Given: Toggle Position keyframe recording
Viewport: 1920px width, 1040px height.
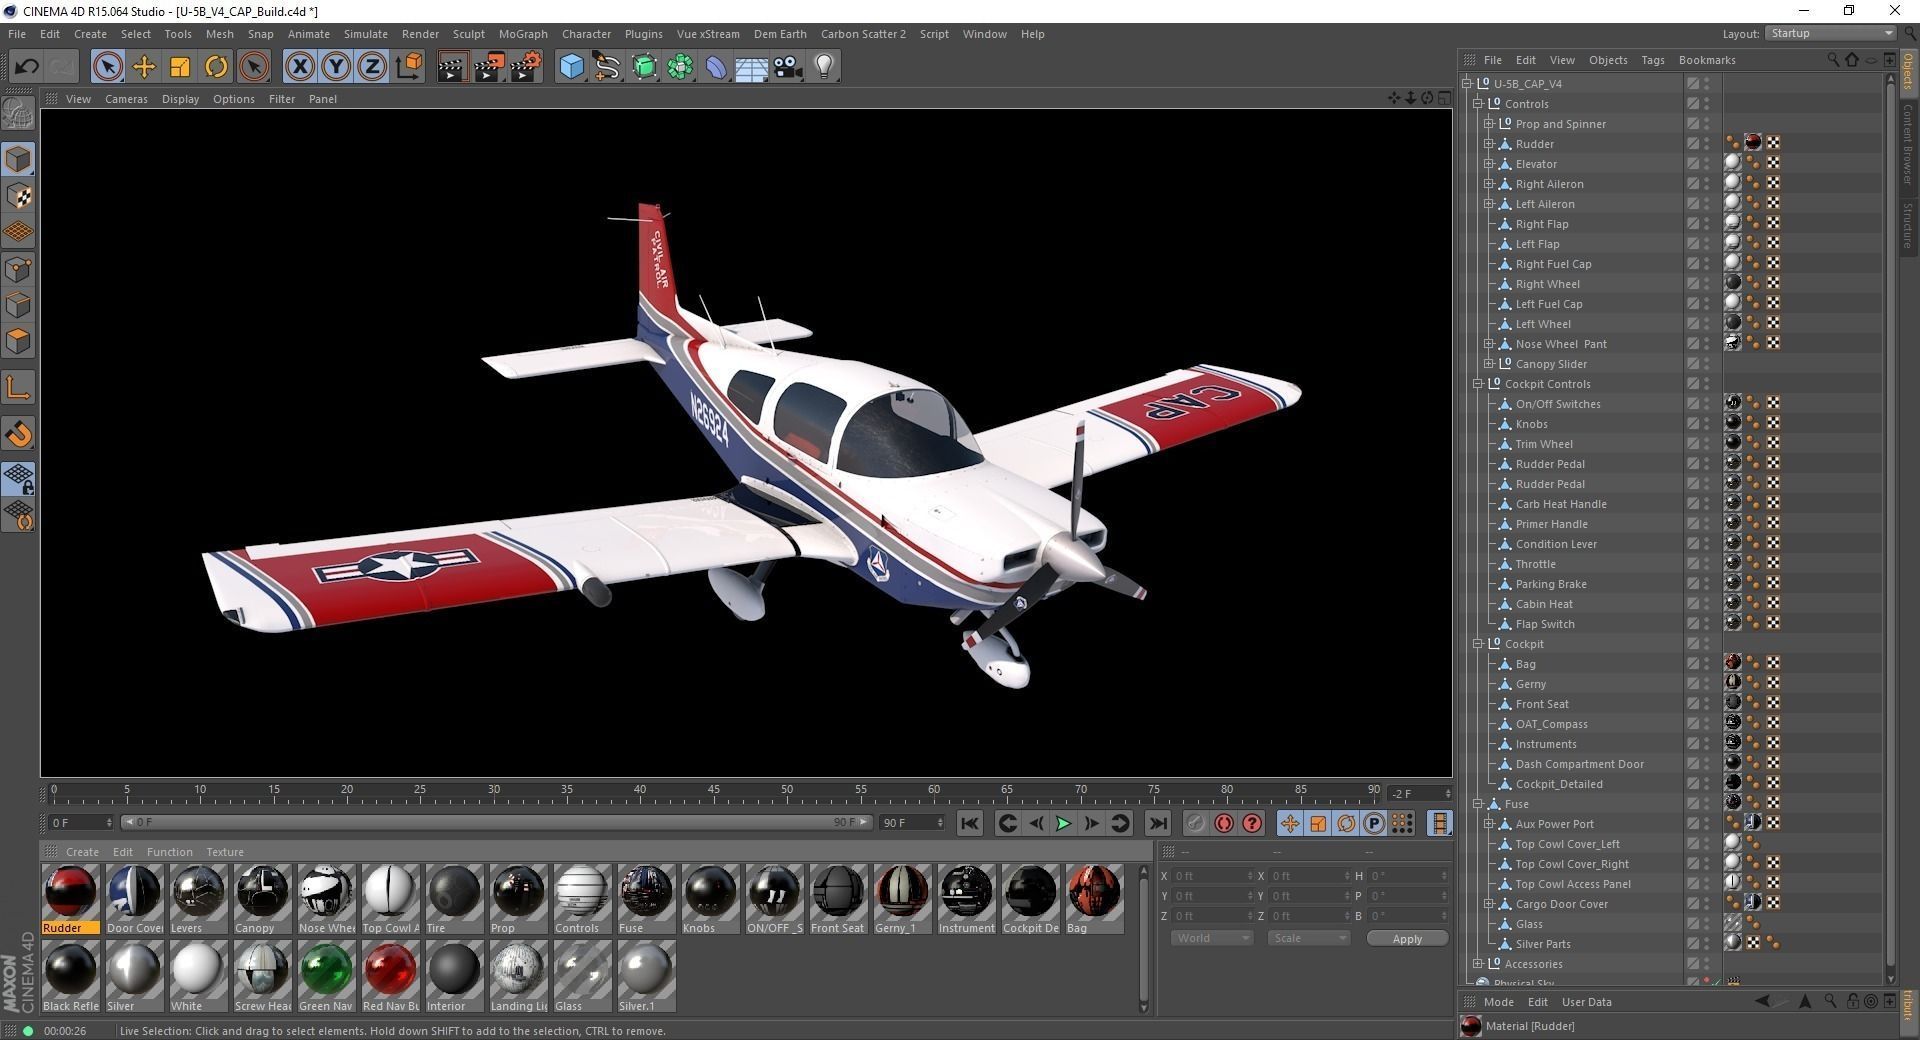Looking at the screenshot, I should pos(1290,823).
